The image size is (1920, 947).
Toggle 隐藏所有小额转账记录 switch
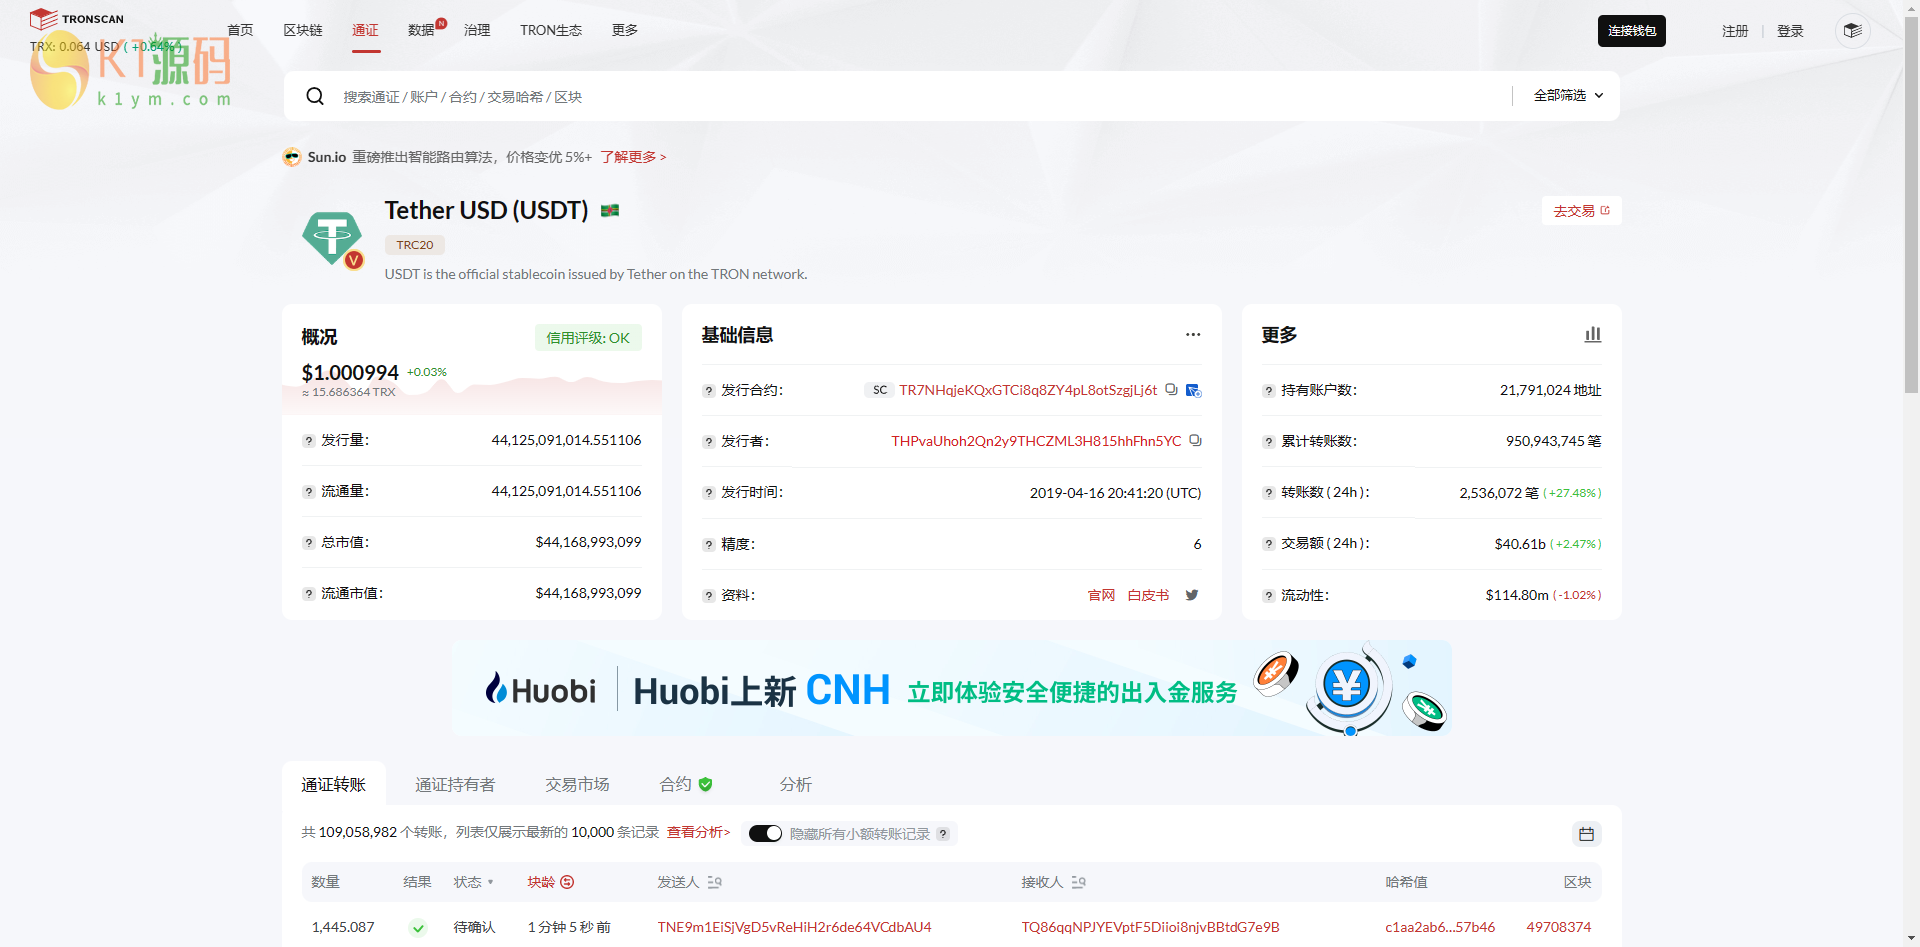click(x=765, y=834)
